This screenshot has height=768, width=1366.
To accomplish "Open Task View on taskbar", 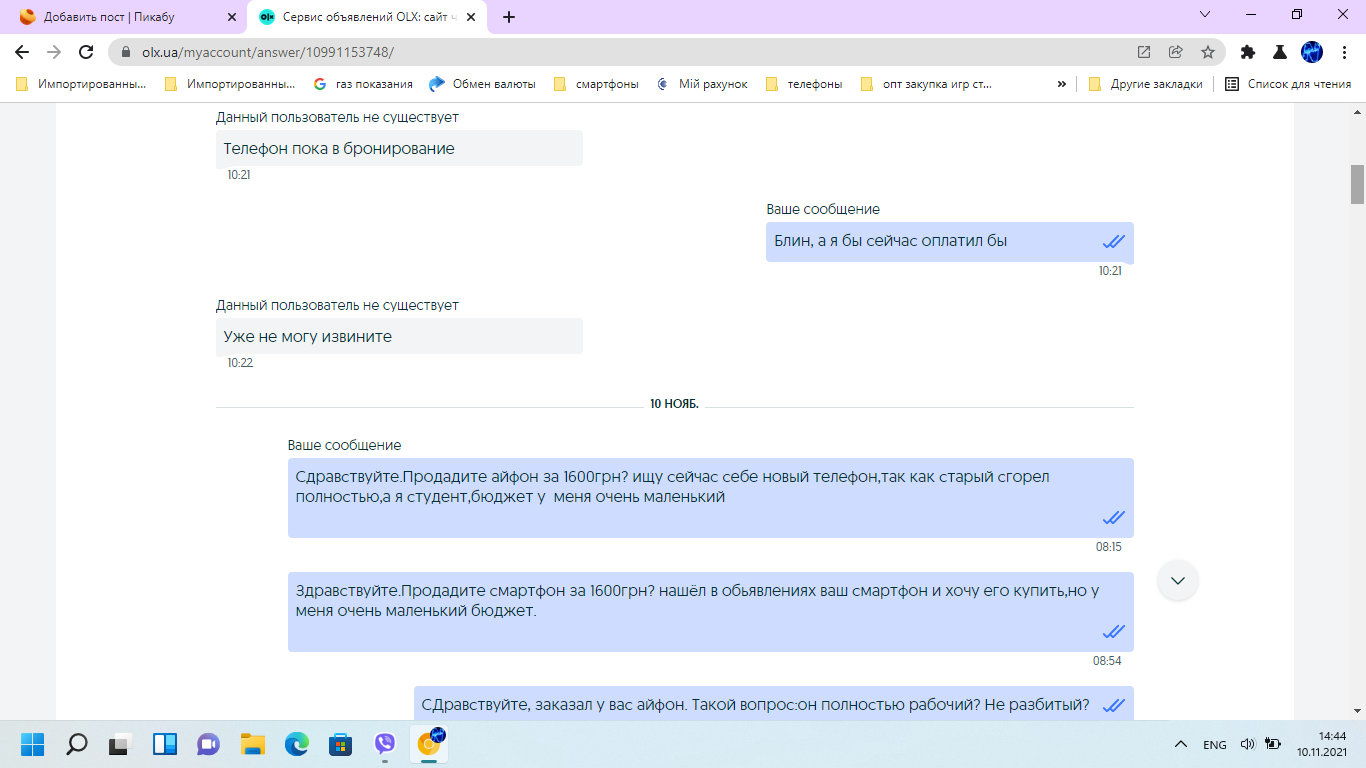I will click(120, 744).
